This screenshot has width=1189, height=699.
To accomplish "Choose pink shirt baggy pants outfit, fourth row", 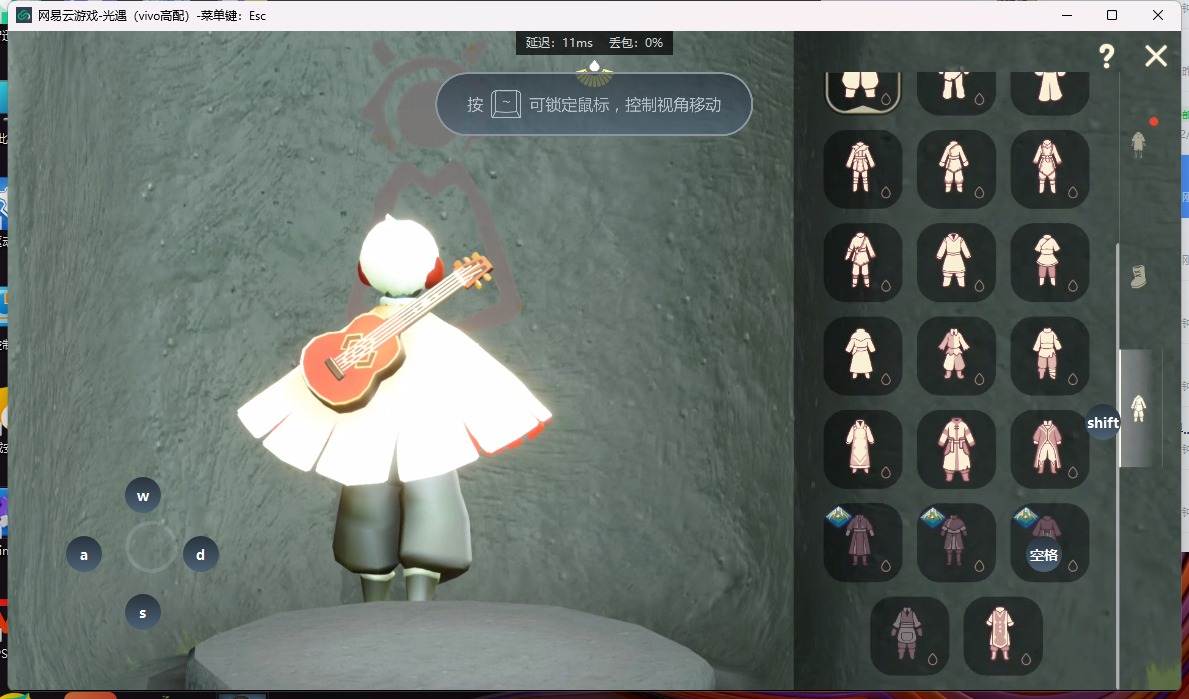I will [955, 356].
